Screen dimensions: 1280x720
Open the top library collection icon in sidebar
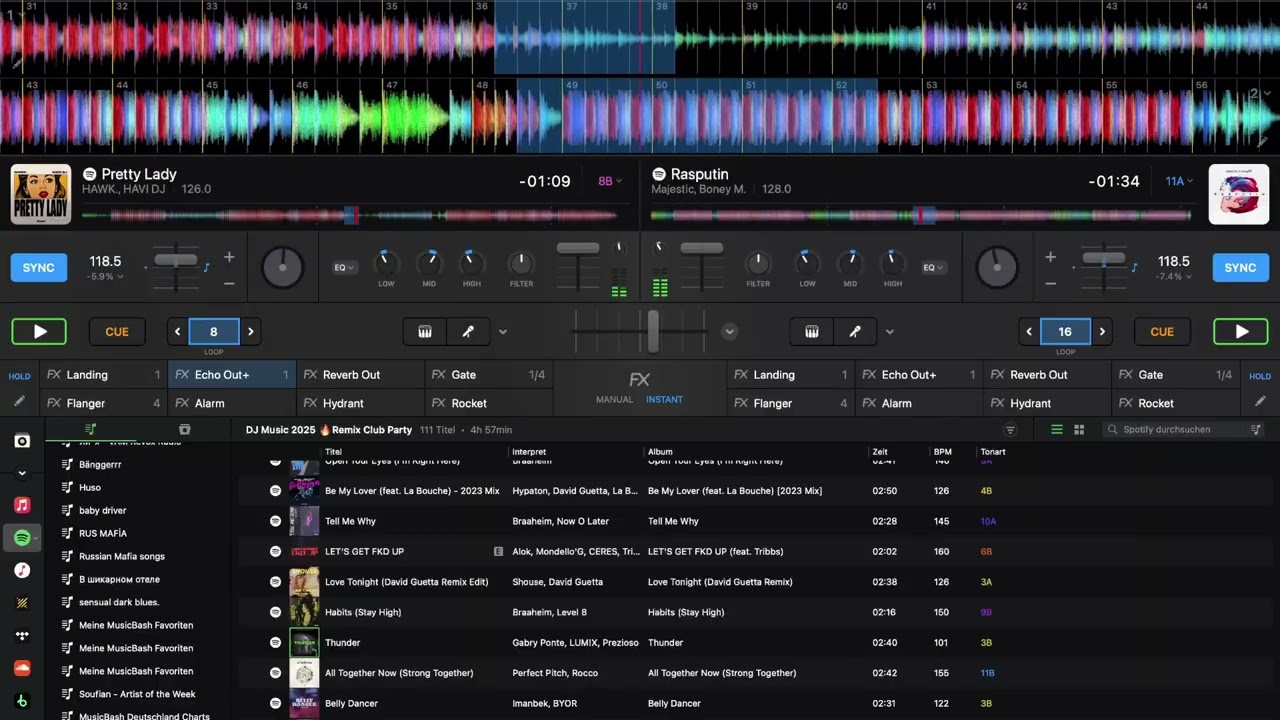tap(22, 441)
